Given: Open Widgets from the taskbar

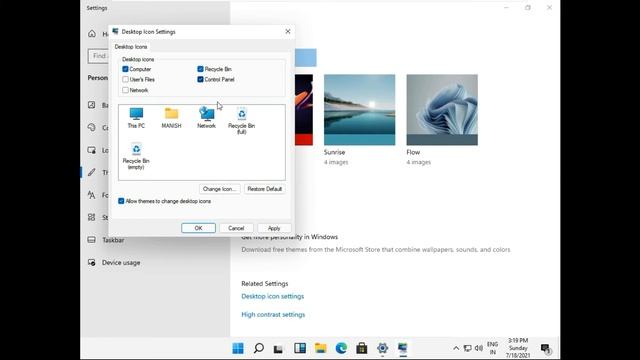Looking at the screenshot, I should [300, 348].
